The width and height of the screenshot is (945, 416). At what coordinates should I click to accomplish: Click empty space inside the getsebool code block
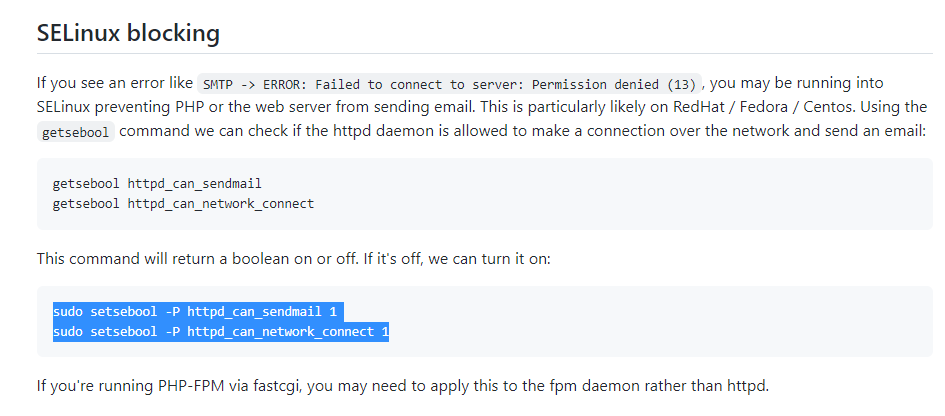coord(603,193)
